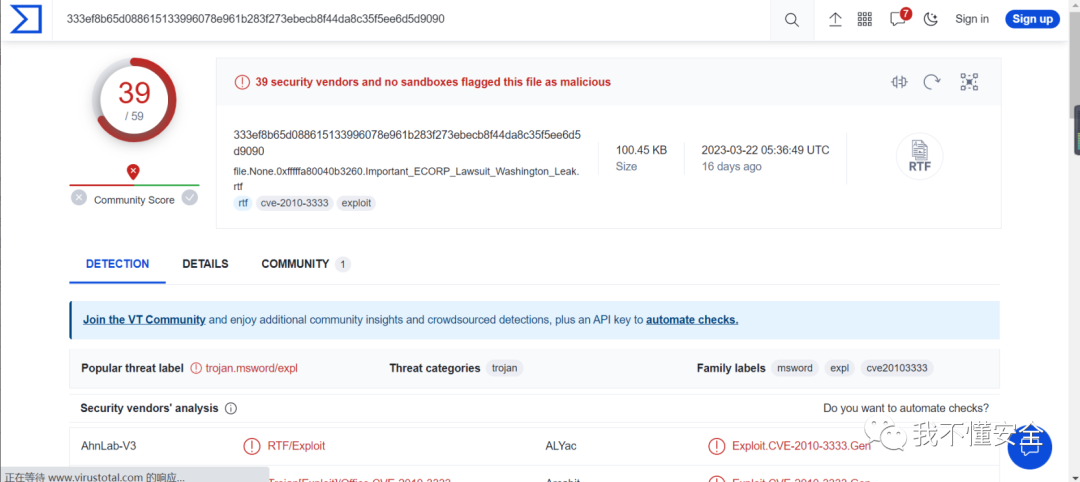Viewport: 1080px width, 482px height.
Task: Click the Sign up button
Action: (x=1032, y=19)
